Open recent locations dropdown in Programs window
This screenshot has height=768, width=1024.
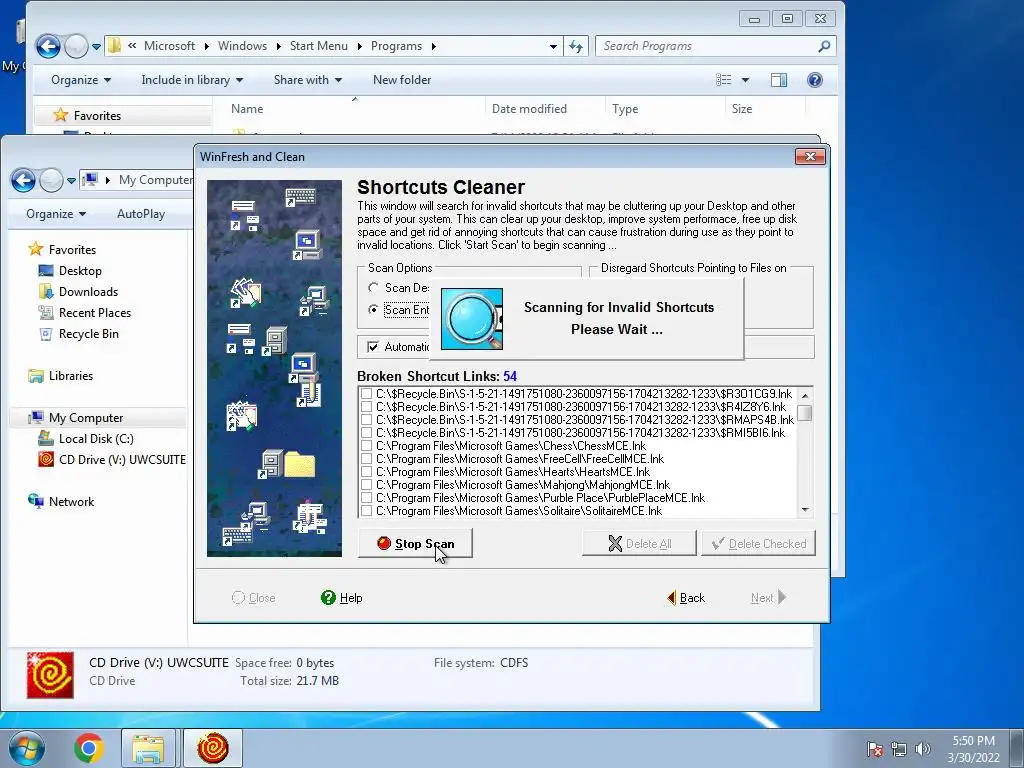click(x=96, y=46)
